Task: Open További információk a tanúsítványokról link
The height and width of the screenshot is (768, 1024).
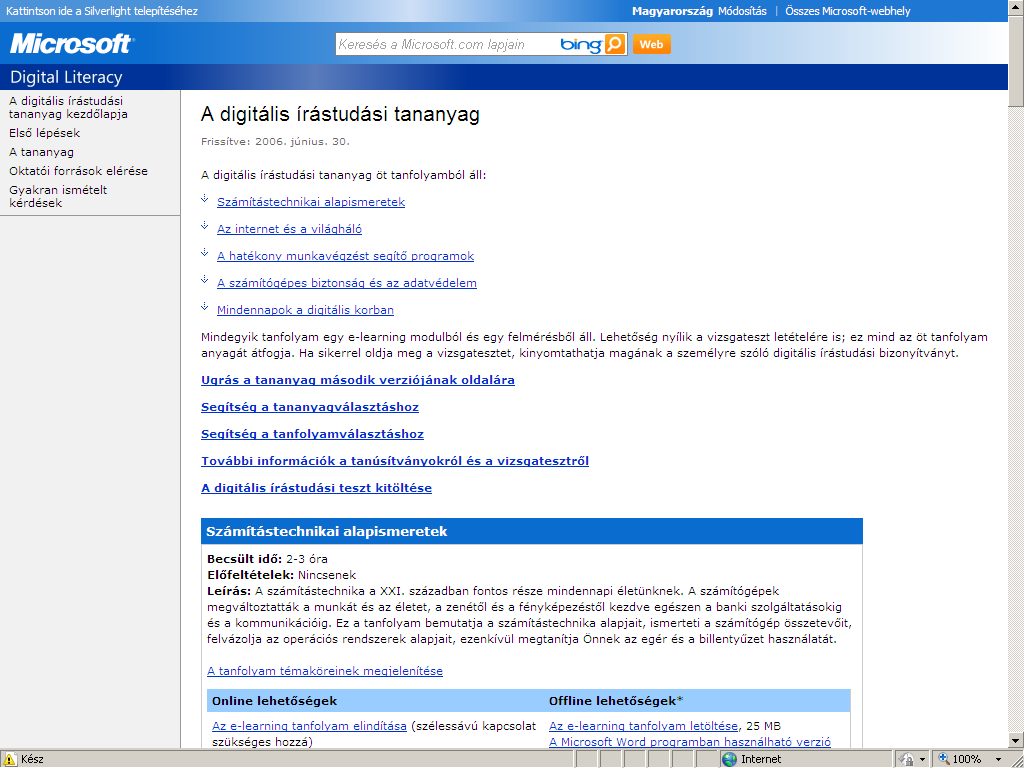Action: (x=395, y=461)
